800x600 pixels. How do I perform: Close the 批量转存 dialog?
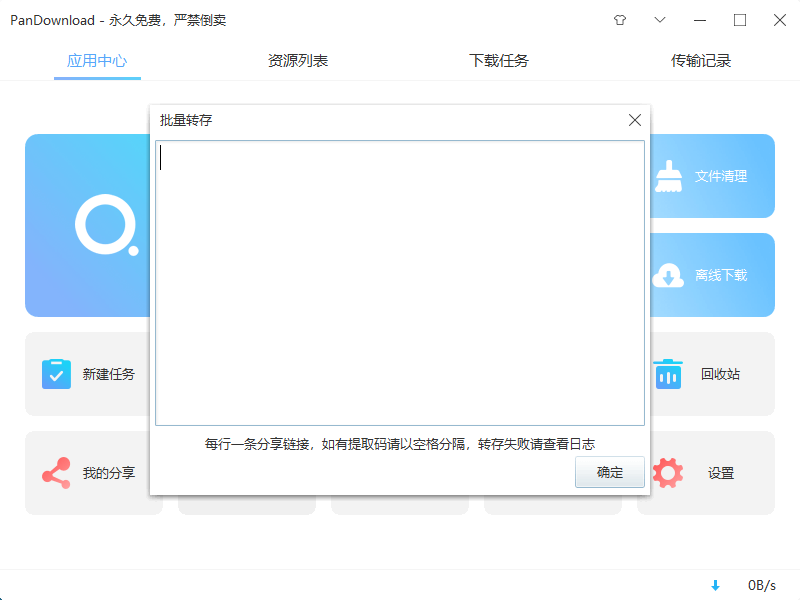coord(634,119)
